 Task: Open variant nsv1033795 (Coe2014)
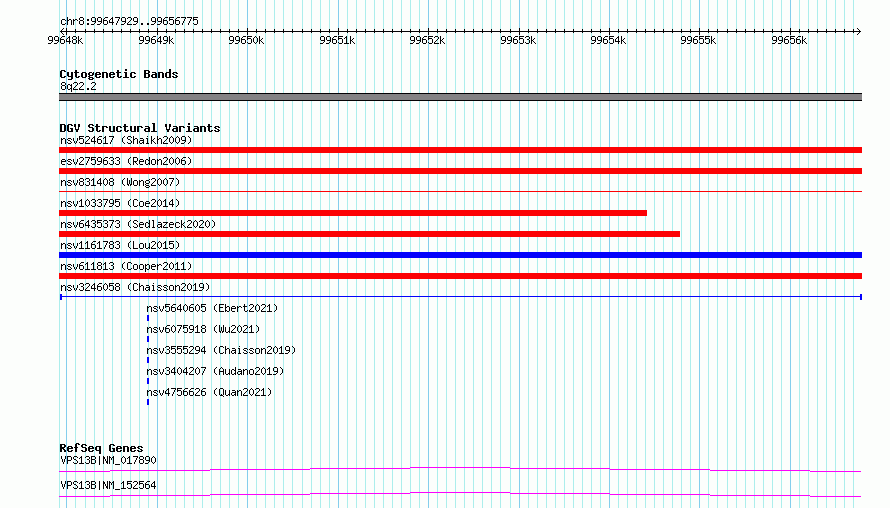pyautogui.click(x=120, y=203)
